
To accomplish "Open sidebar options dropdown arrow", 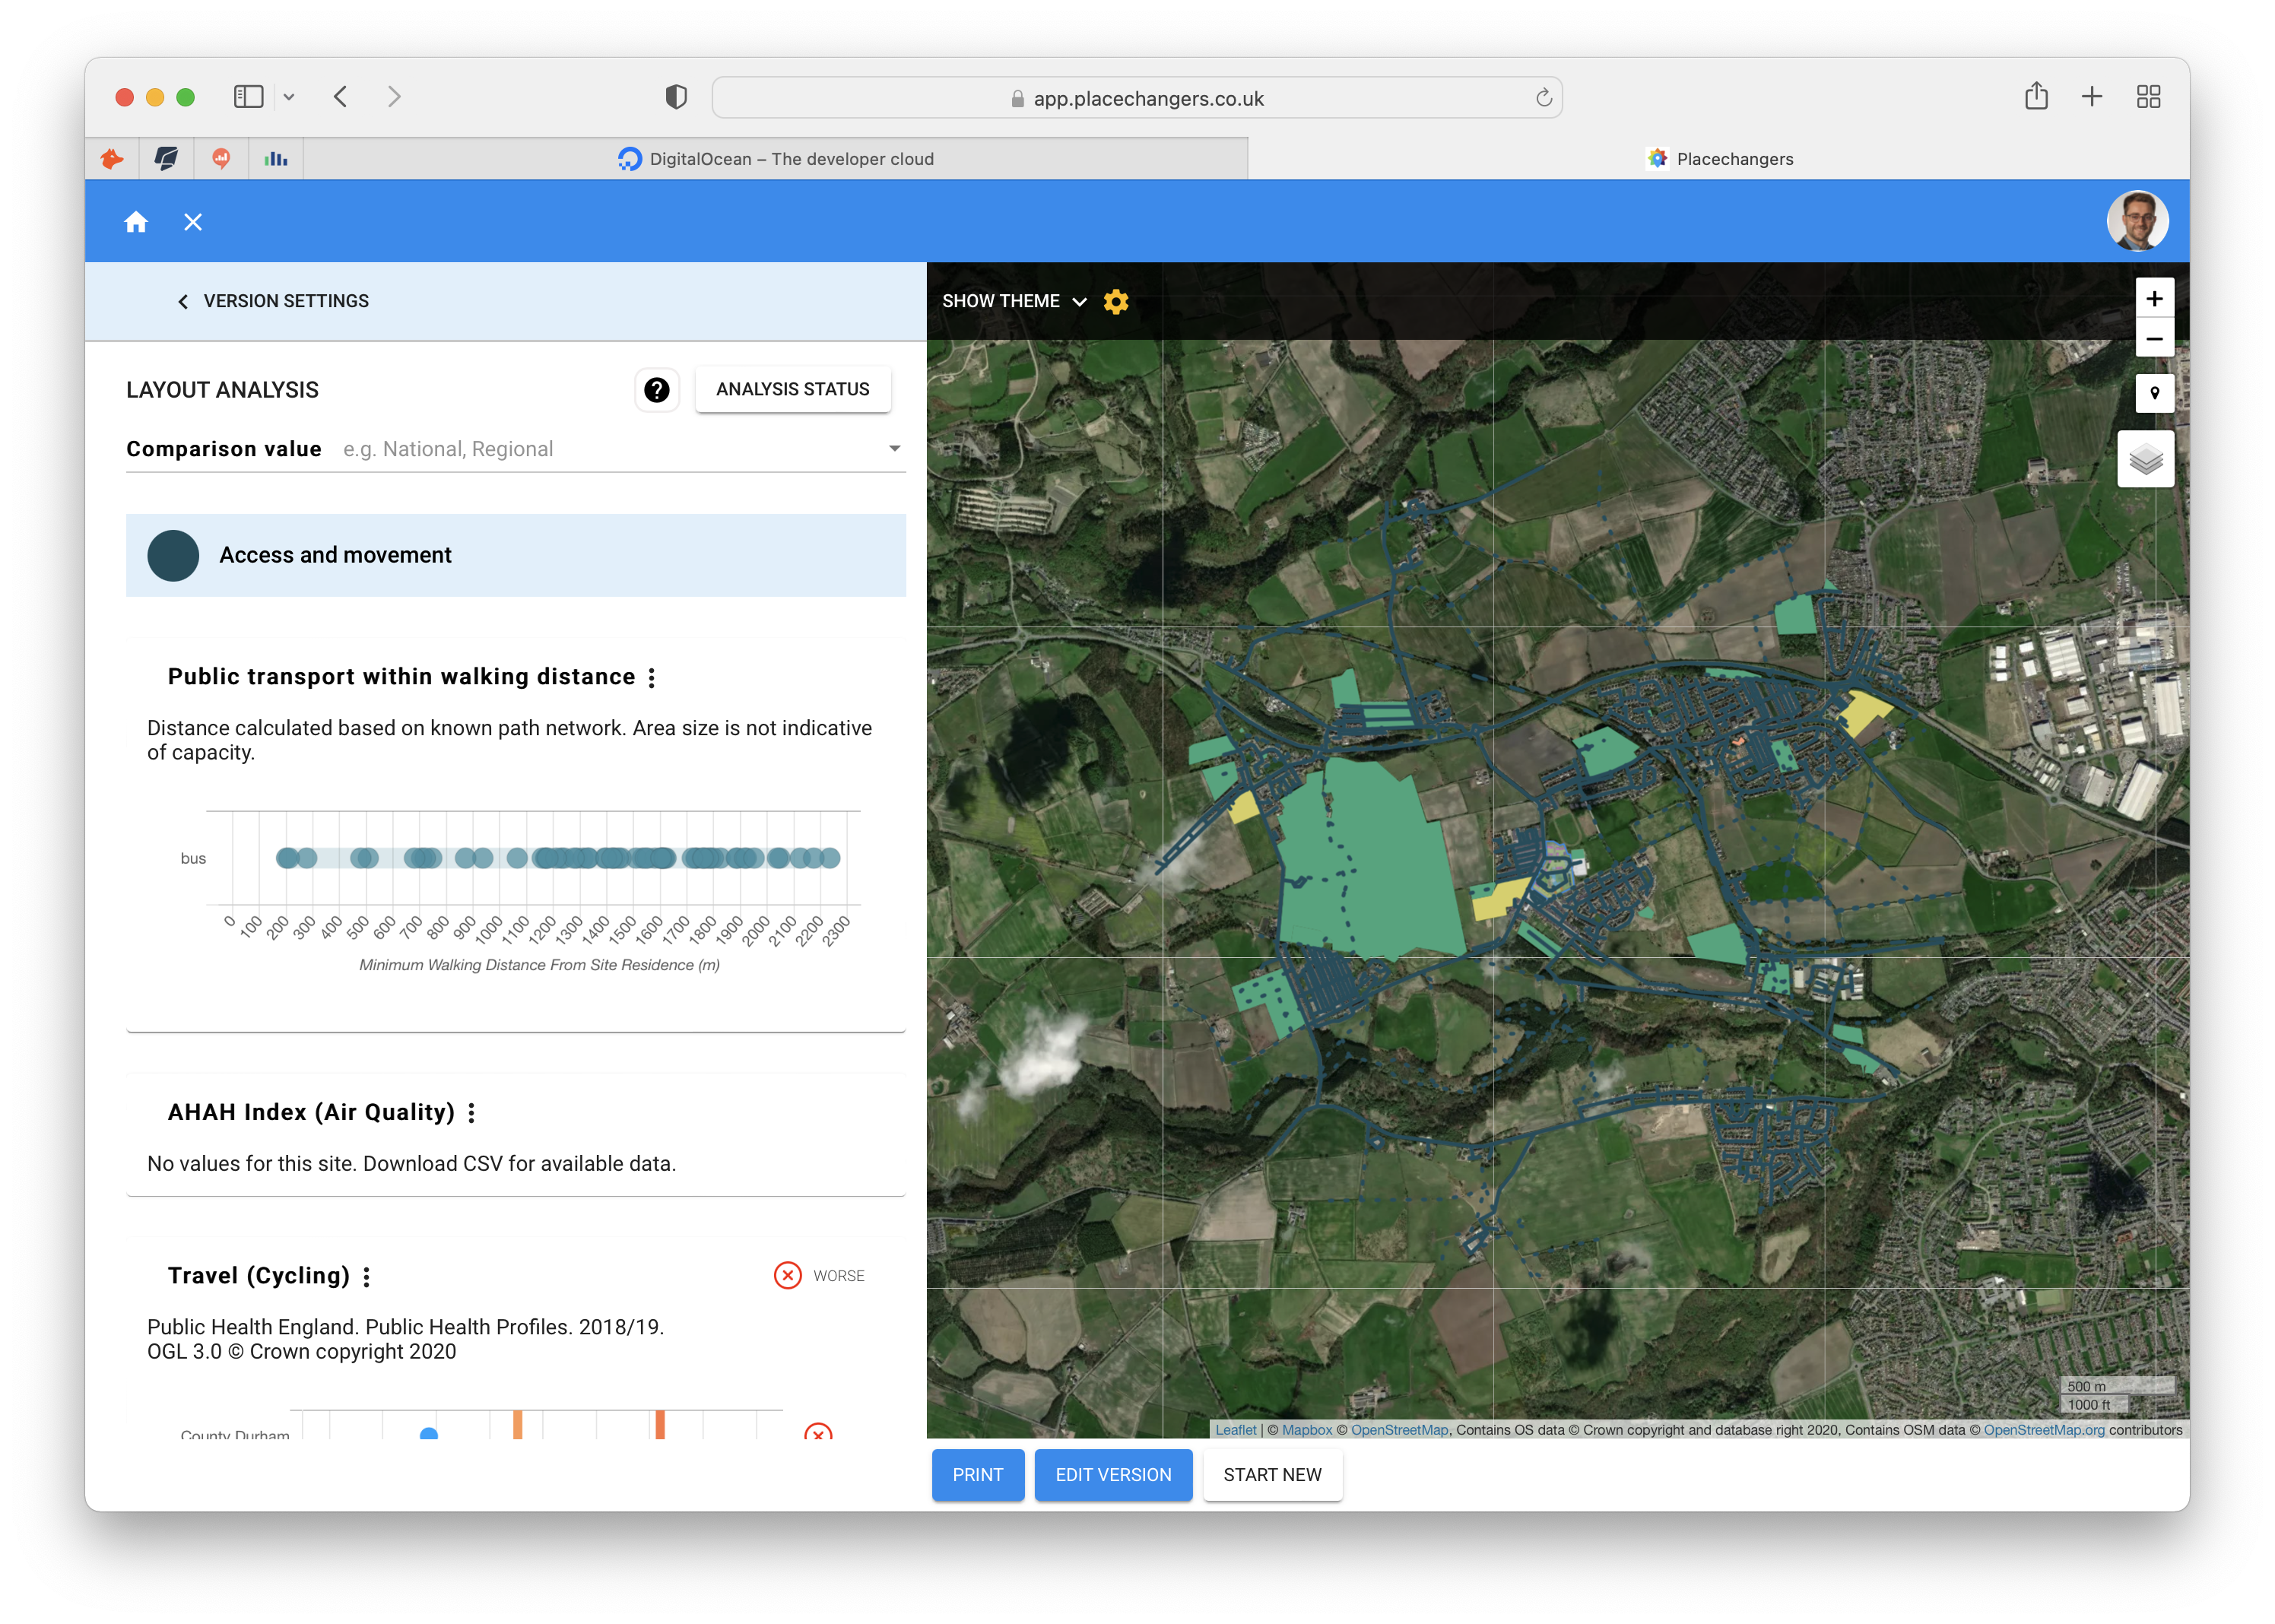I will click(x=289, y=97).
